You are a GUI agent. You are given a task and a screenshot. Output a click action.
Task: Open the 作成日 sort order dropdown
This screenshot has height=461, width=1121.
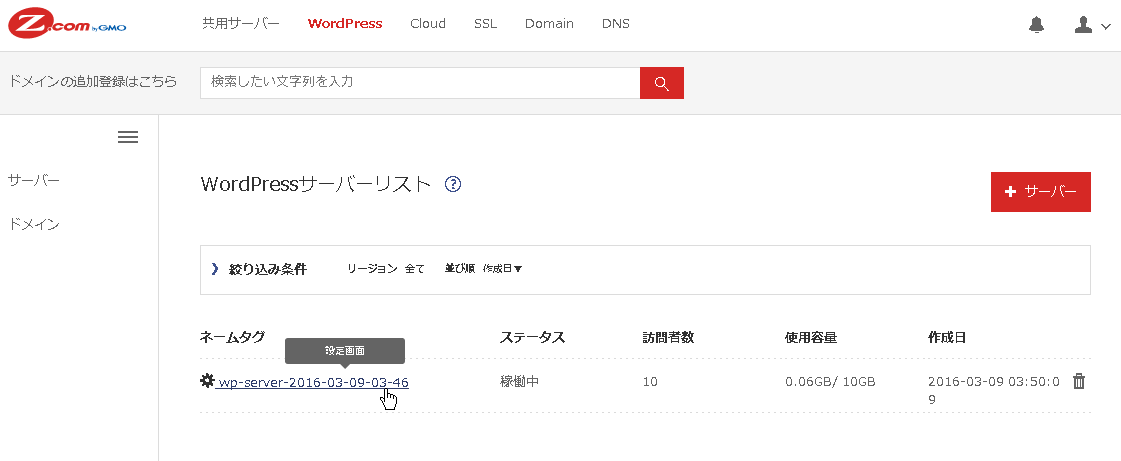coord(503,269)
